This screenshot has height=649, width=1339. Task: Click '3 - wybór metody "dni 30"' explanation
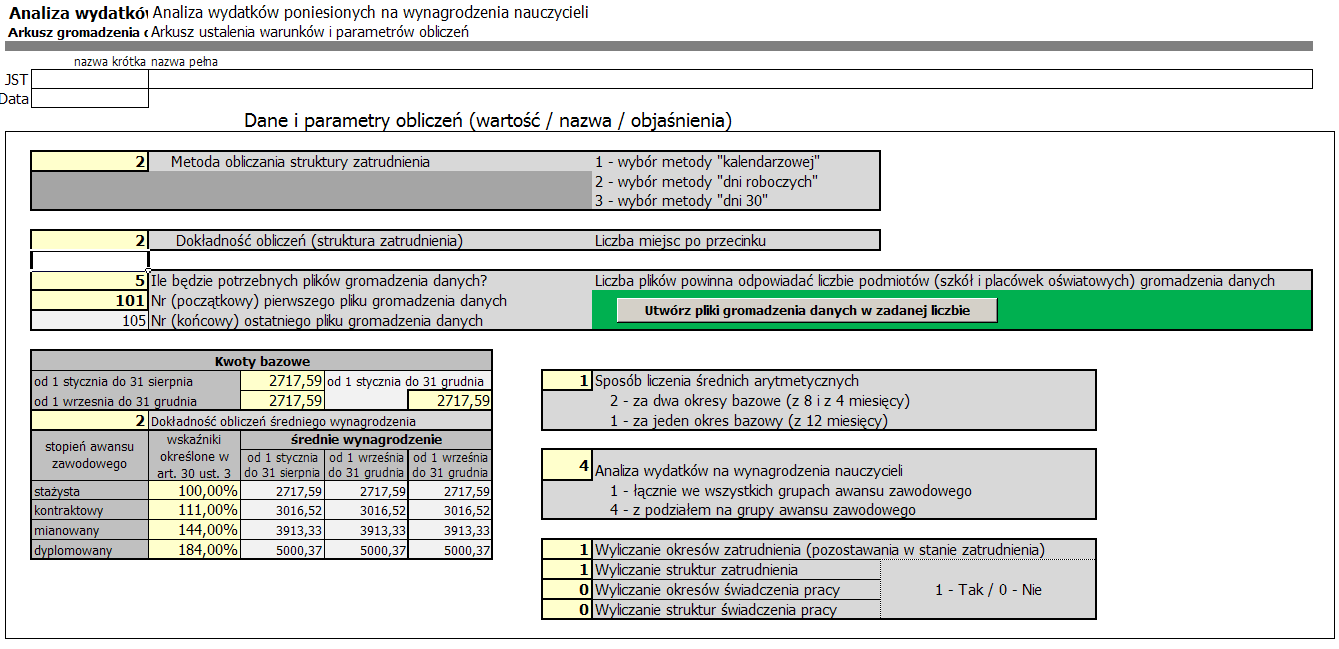pos(682,201)
